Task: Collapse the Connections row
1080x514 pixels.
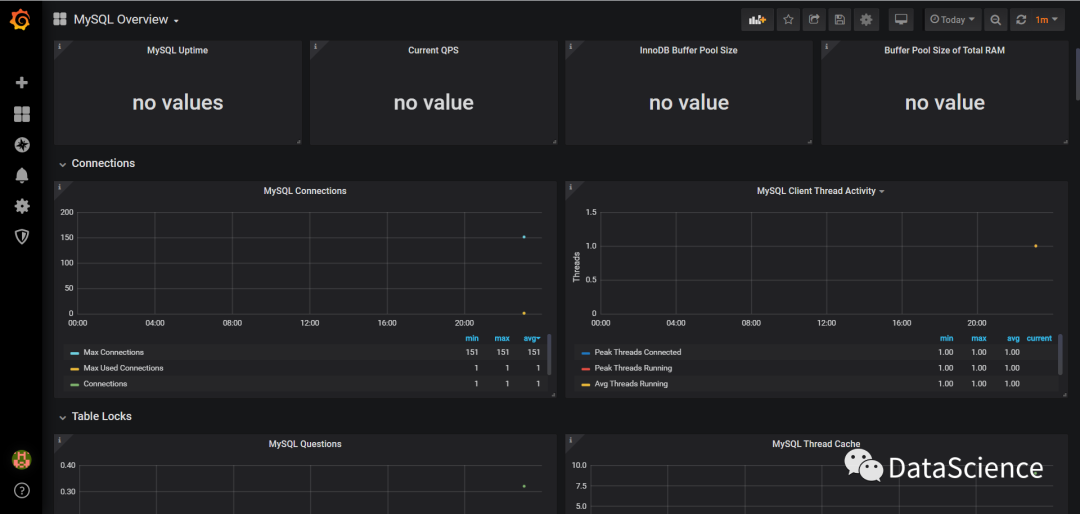Action: [x=62, y=164]
